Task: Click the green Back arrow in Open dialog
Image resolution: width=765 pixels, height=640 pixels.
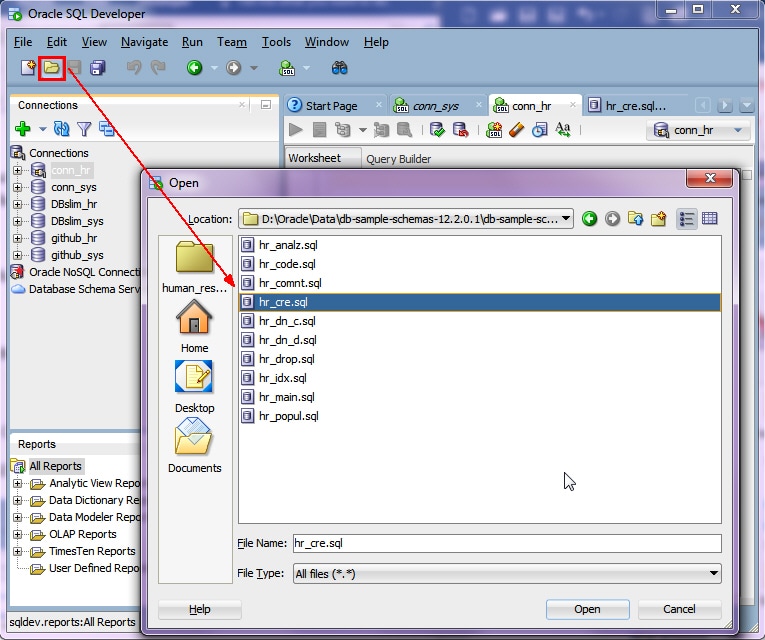Action: pos(589,219)
